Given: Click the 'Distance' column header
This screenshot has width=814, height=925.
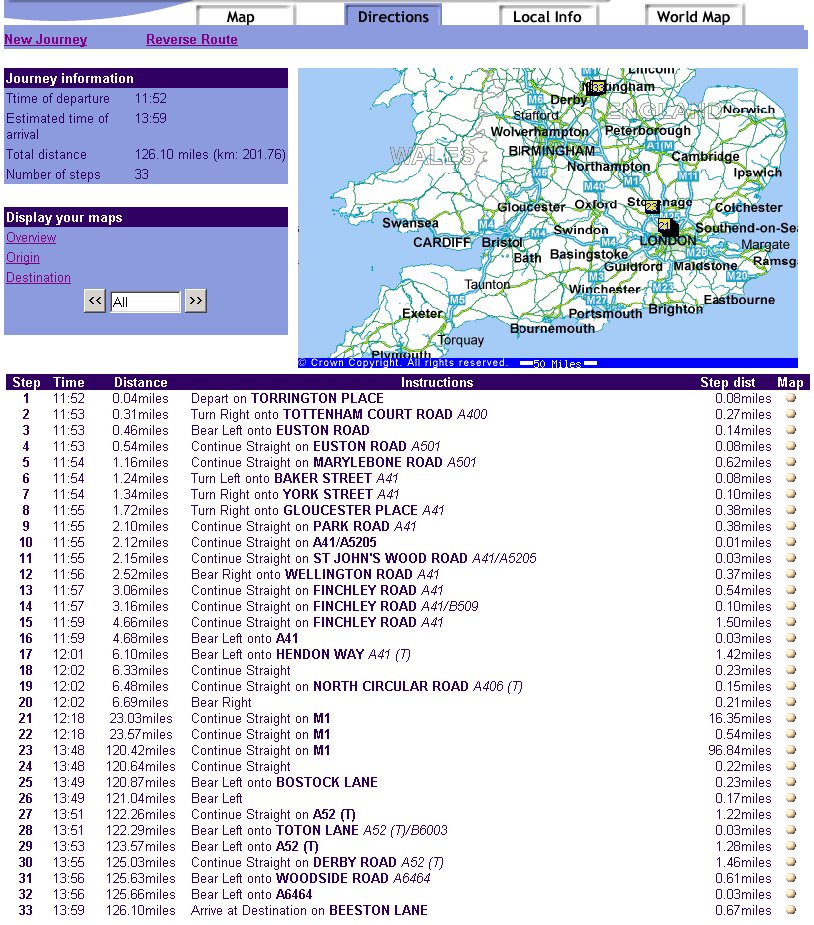Looking at the screenshot, I should [x=141, y=382].
